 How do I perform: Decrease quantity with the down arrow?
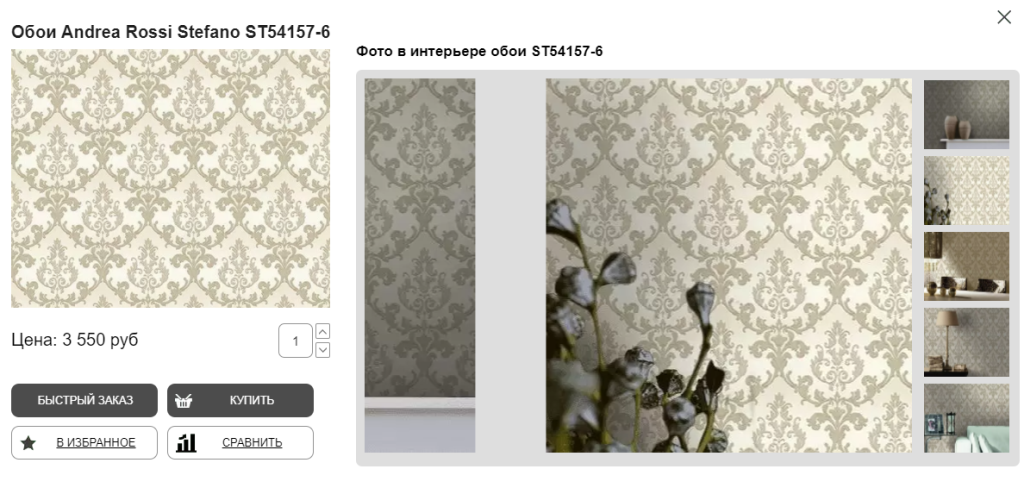(x=323, y=350)
